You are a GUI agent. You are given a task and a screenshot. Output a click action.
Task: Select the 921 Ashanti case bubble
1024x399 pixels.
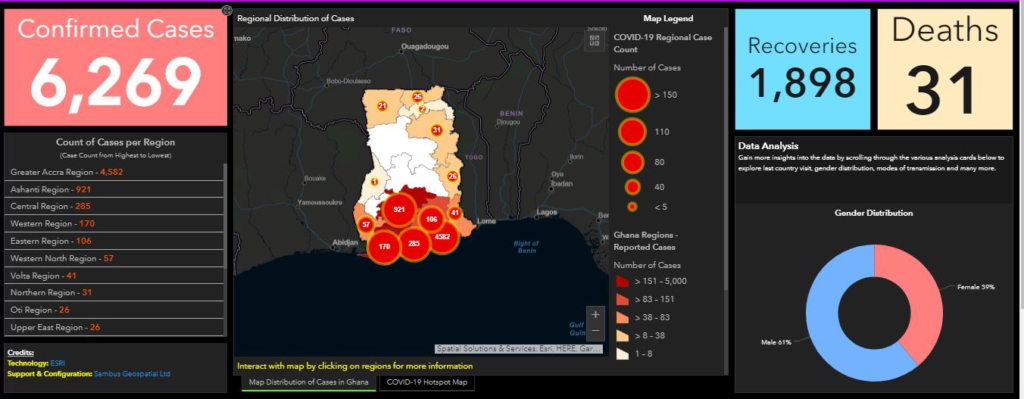click(x=399, y=210)
